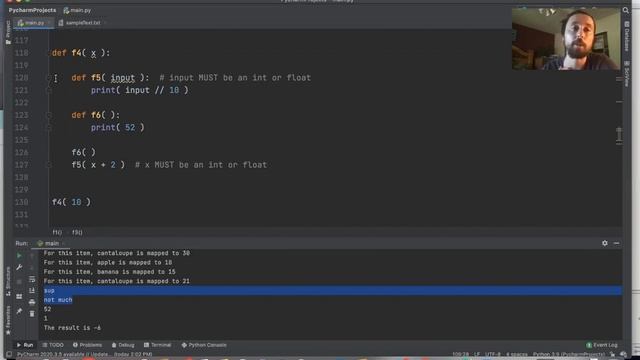The width and height of the screenshot is (640, 360).
Task: Collapse the f6 function fold marker
Action: pyautogui.click(x=49, y=115)
